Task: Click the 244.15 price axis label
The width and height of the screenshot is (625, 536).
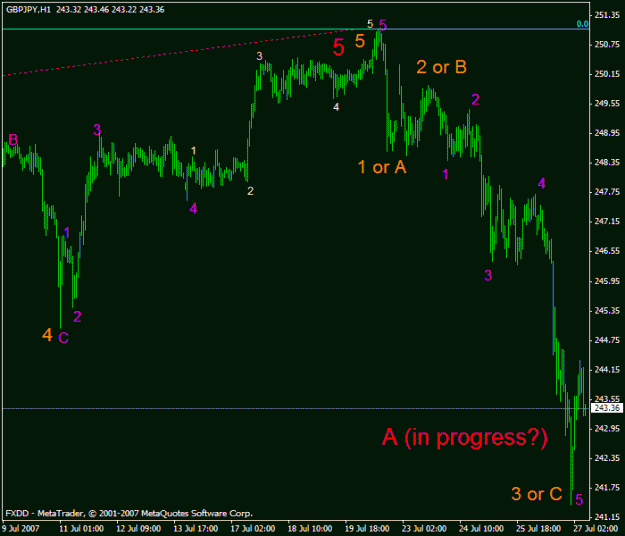Action: (607, 370)
